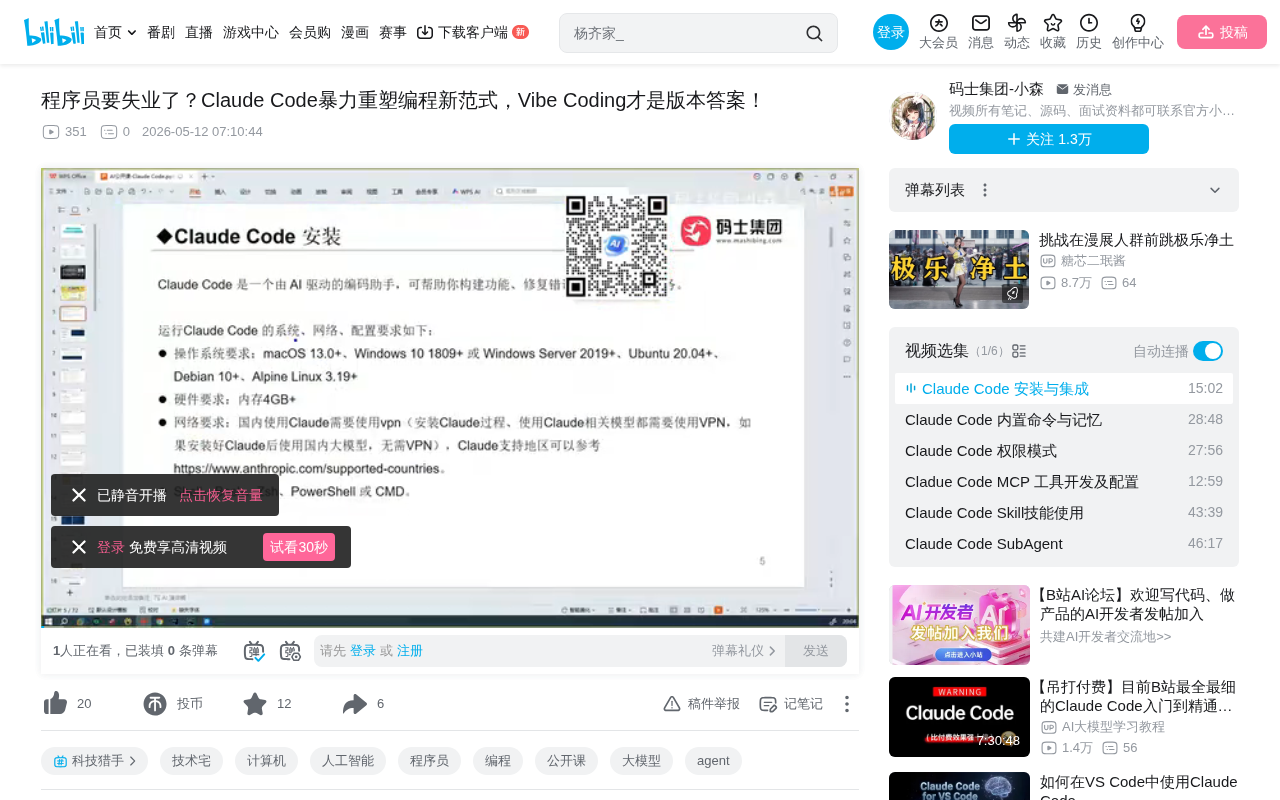1280x800 pixels.
Task: Click the pink 投稿 upload button
Action: (x=1222, y=32)
